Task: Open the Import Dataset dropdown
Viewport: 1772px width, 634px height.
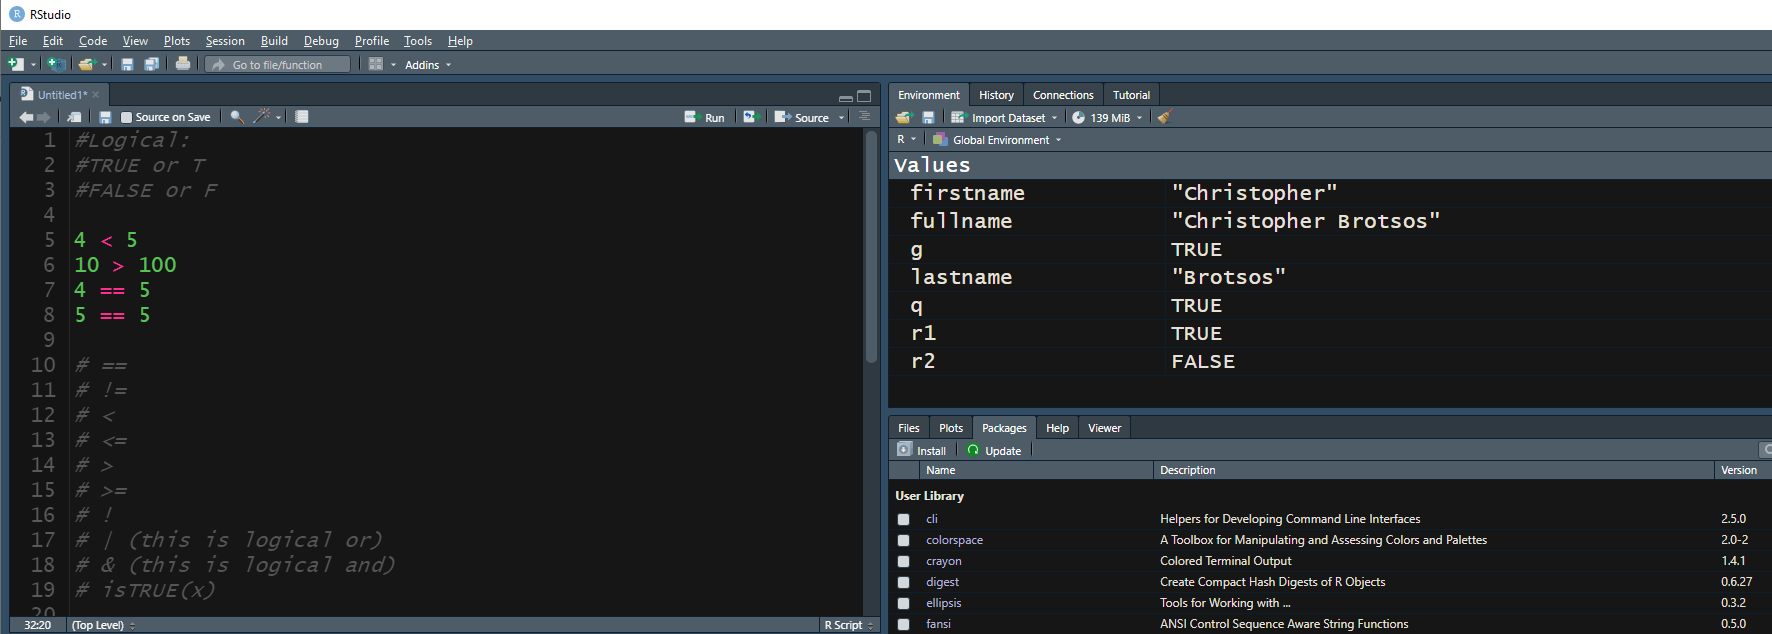Action: pyautogui.click(x=1003, y=118)
